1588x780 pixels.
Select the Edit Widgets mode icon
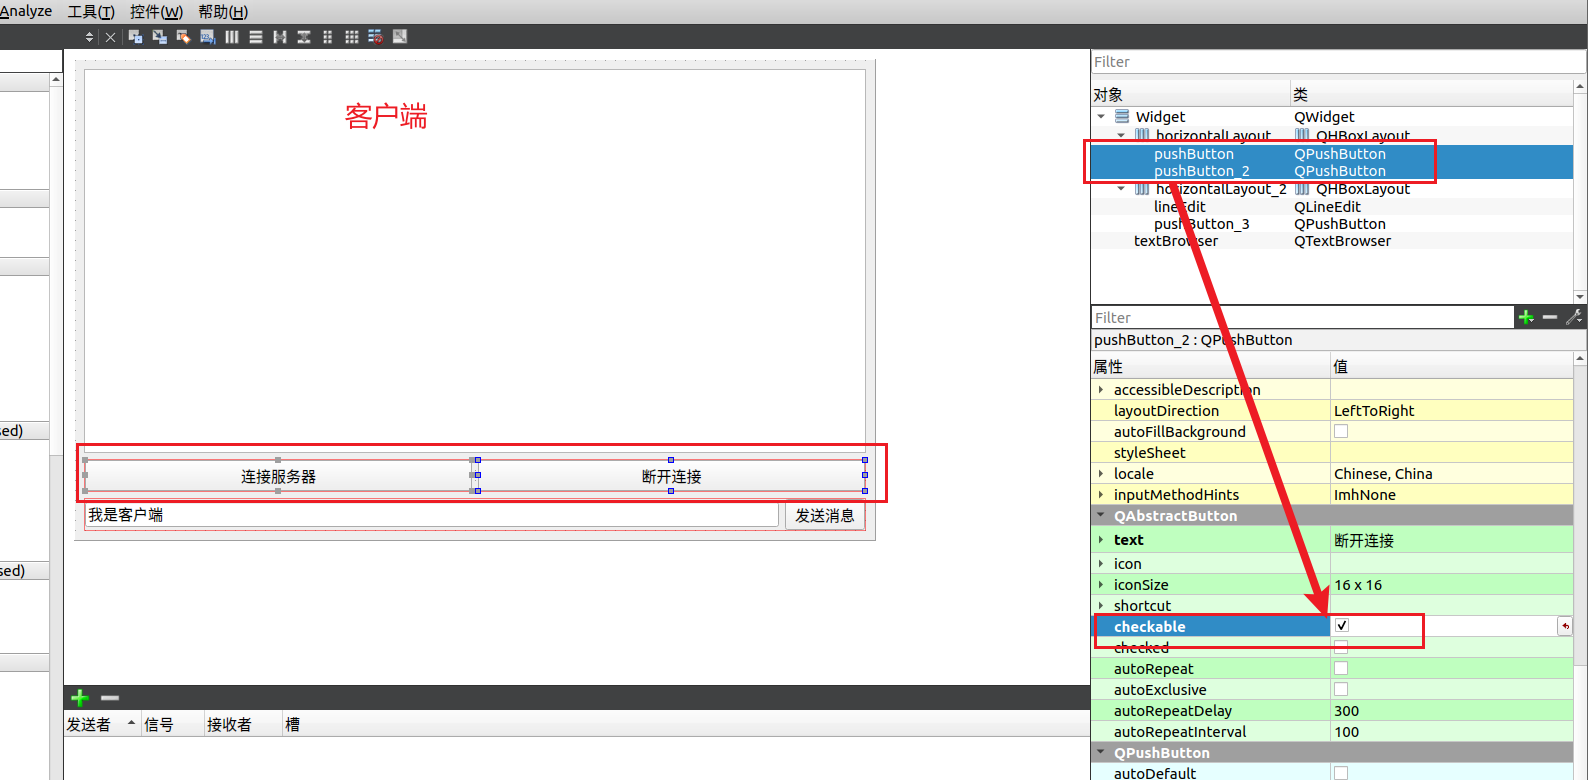(135, 37)
